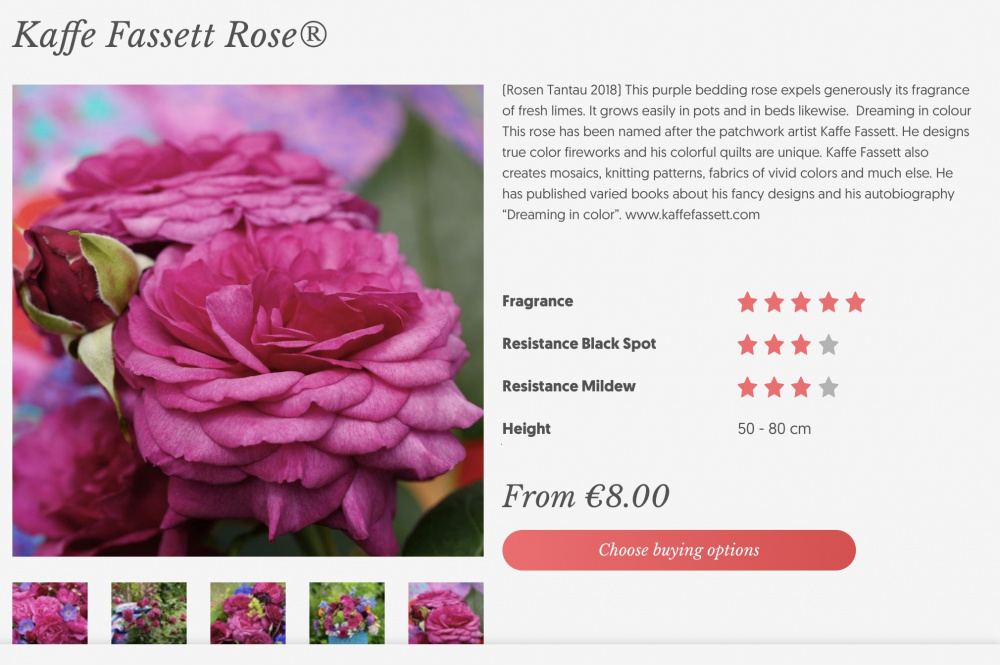The width and height of the screenshot is (1000, 665).
Task: Click the first star of Resistance Black Spot
Action: click(747, 345)
